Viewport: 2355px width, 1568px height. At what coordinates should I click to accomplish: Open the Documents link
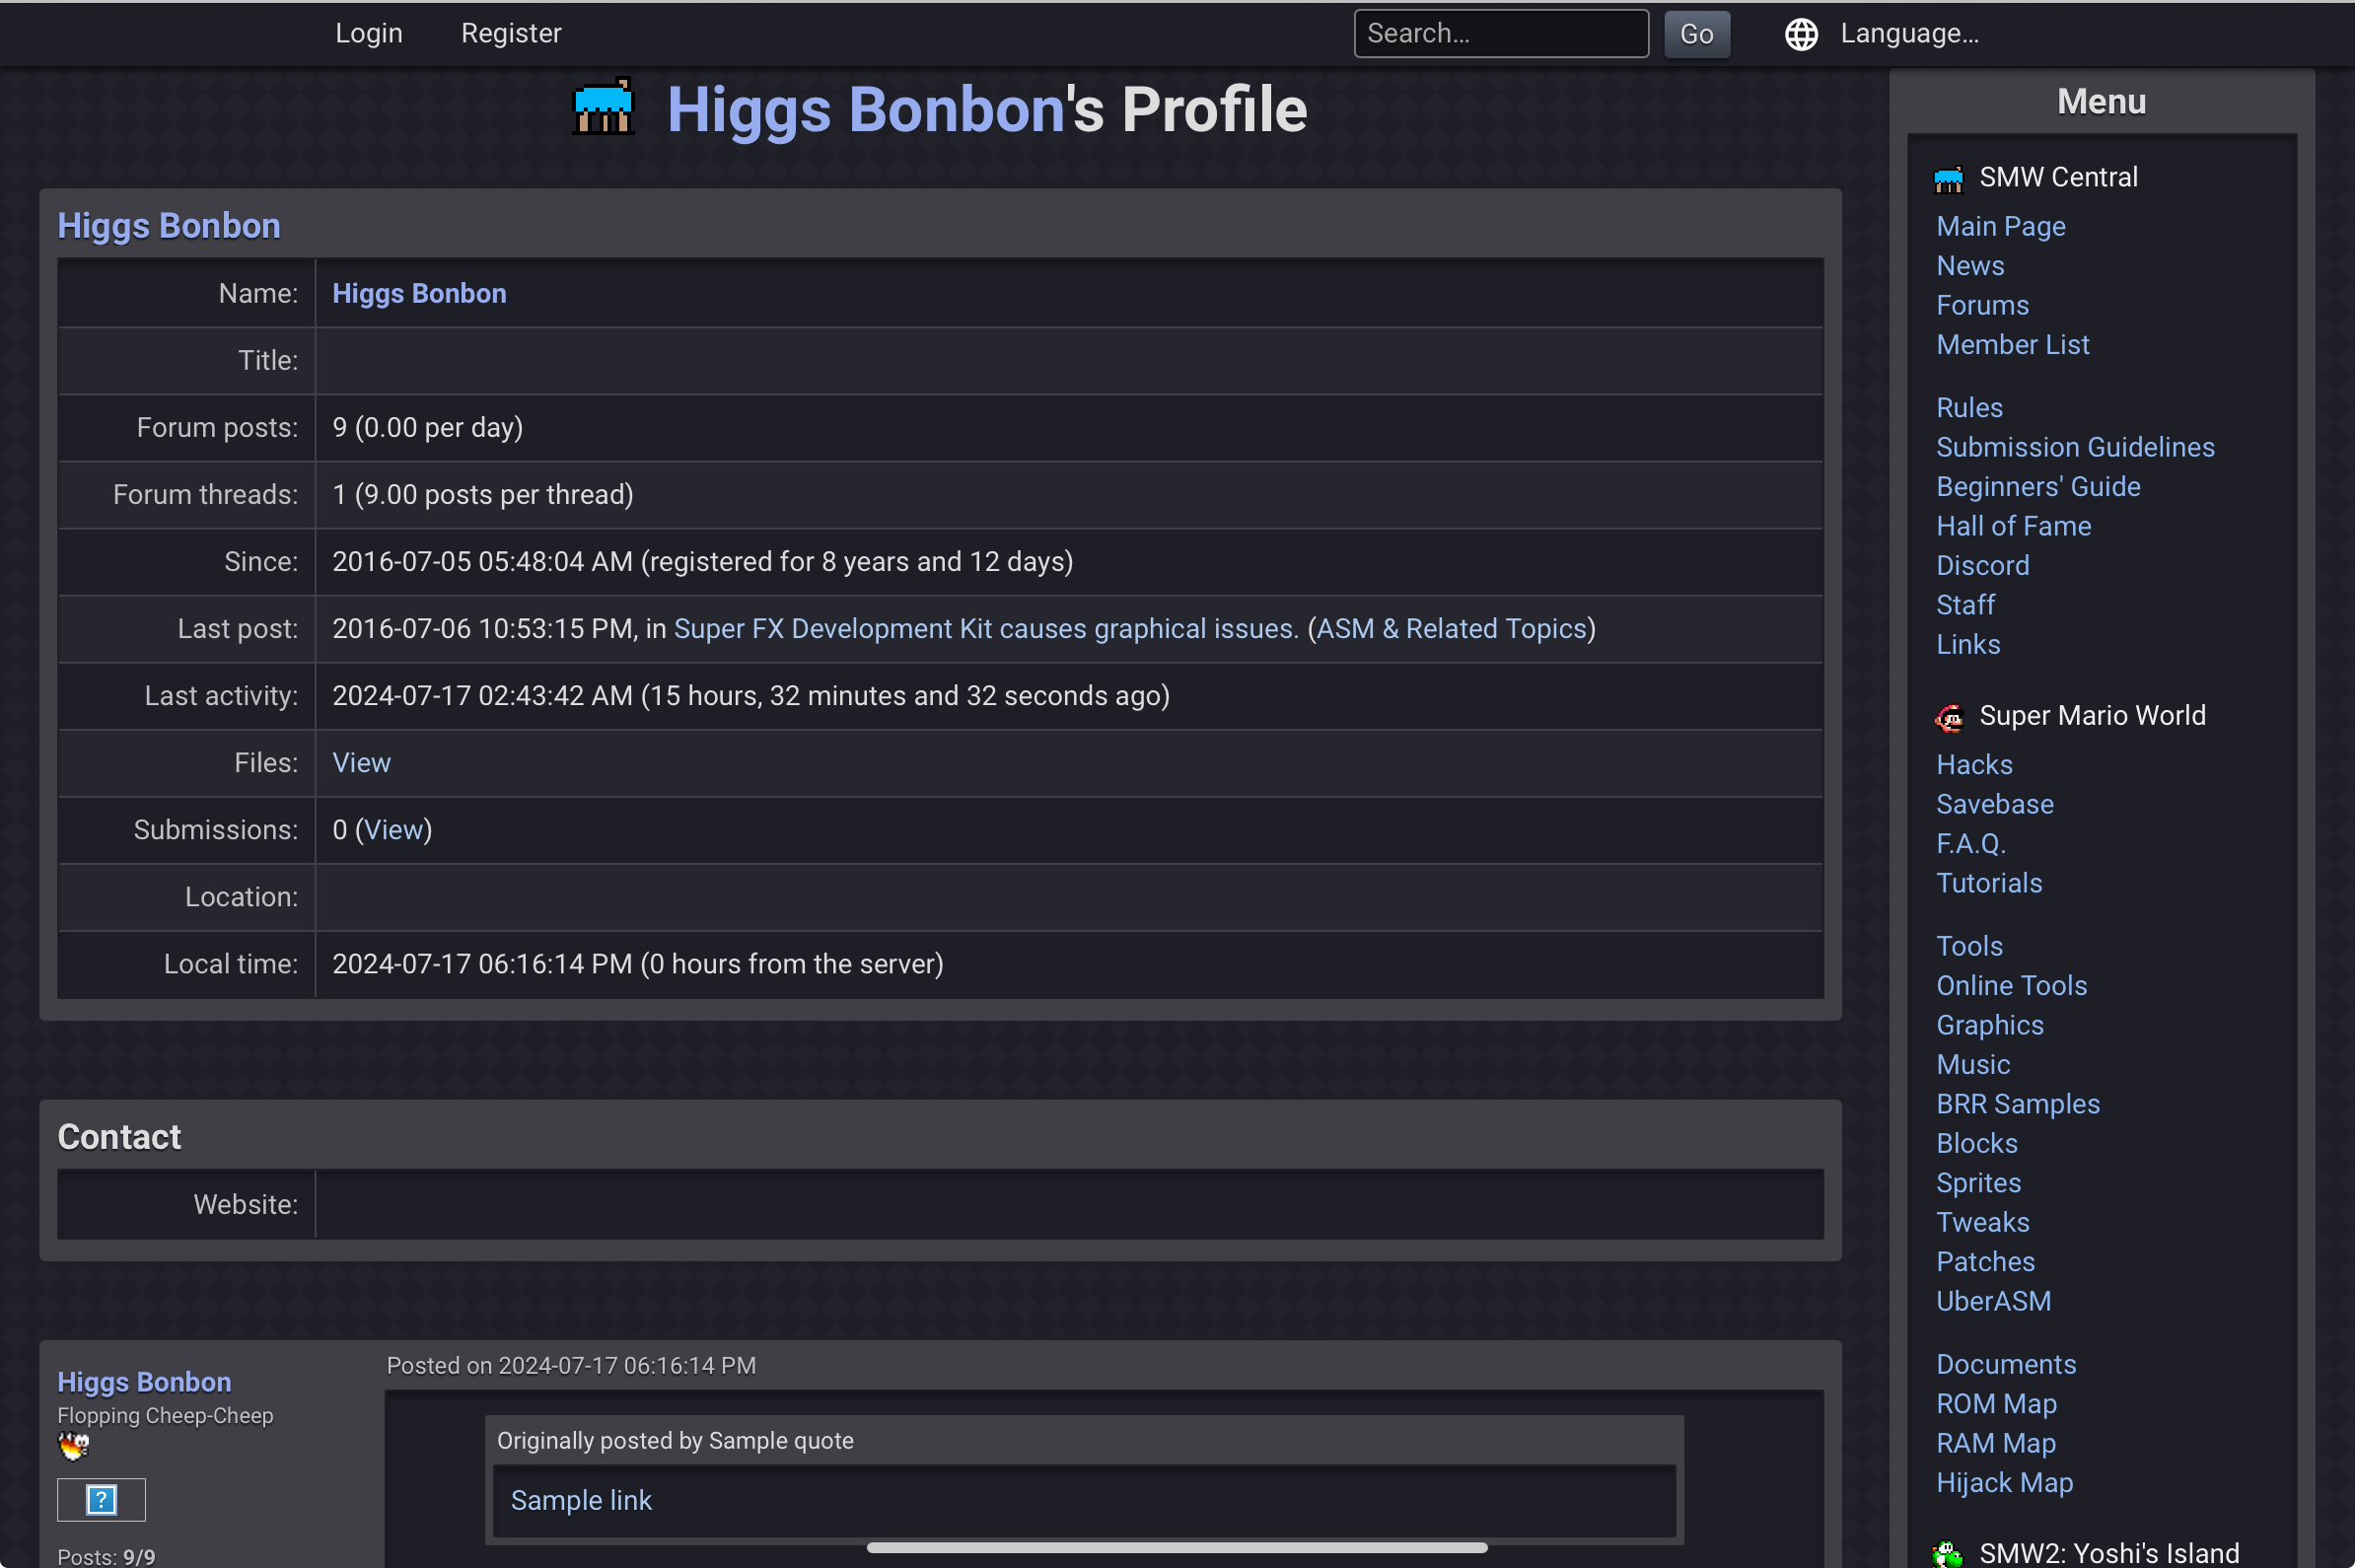pyautogui.click(x=2005, y=1364)
